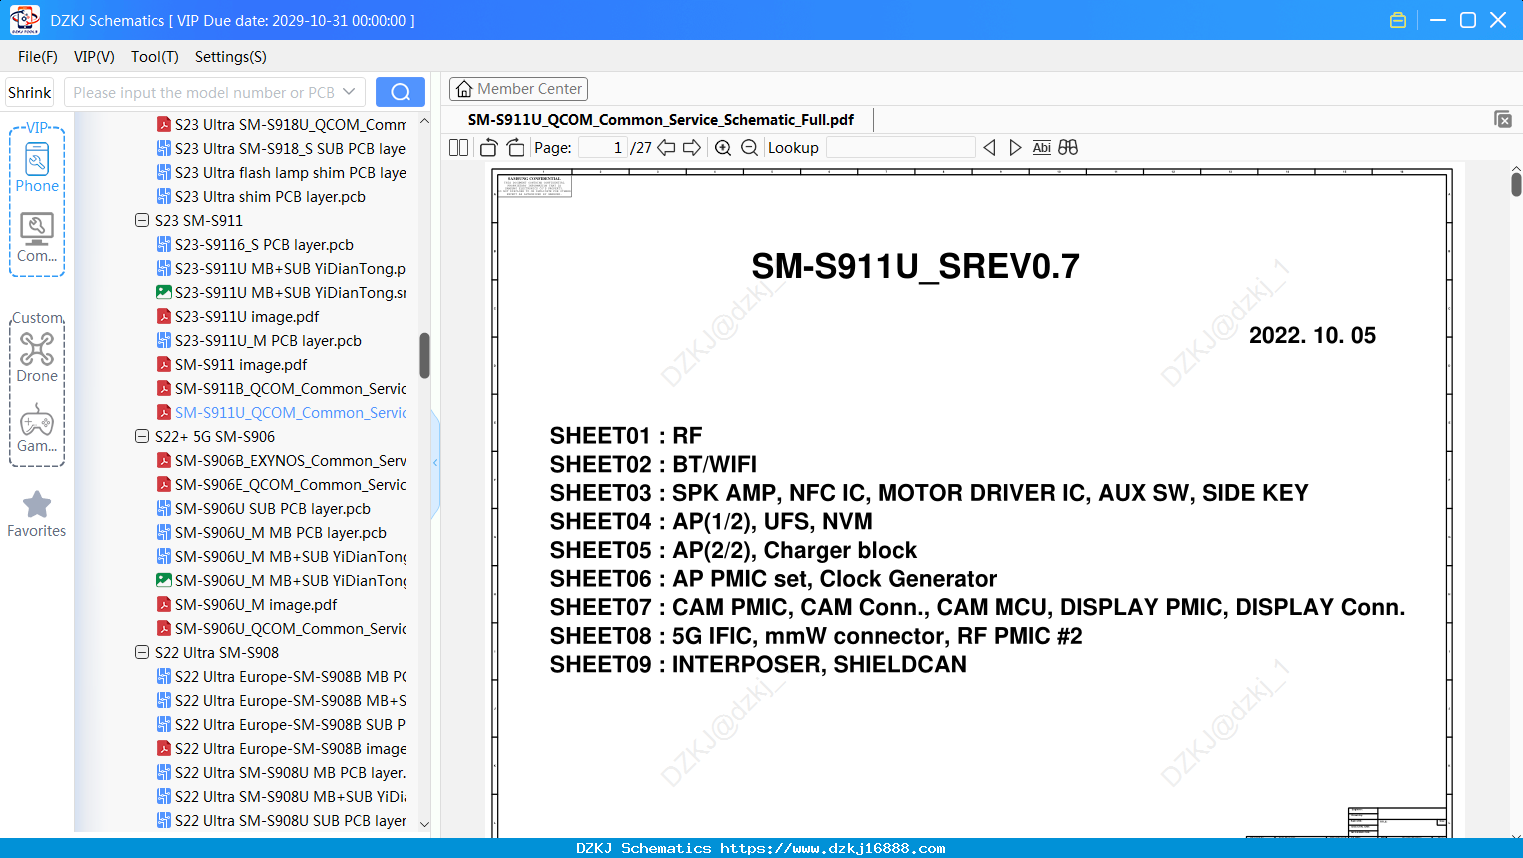Screen dimensions: 1523x858
Task: Select the SM-S911U schematic PDF tab
Action: click(x=661, y=120)
